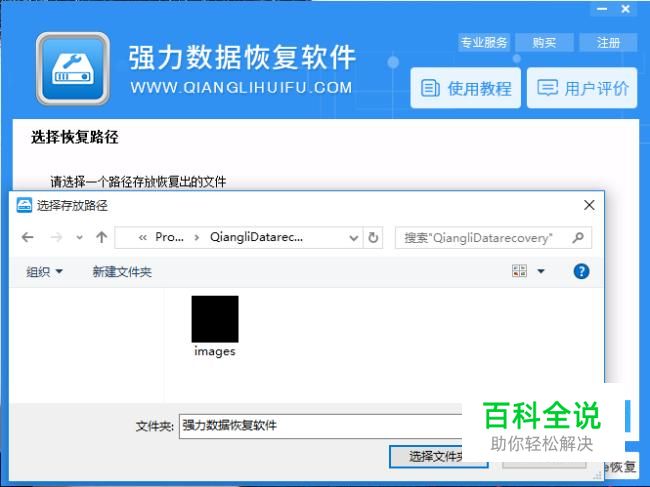This screenshot has height=487, width=650.
Task: Open the blue help question icon
Action: [581, 271]
